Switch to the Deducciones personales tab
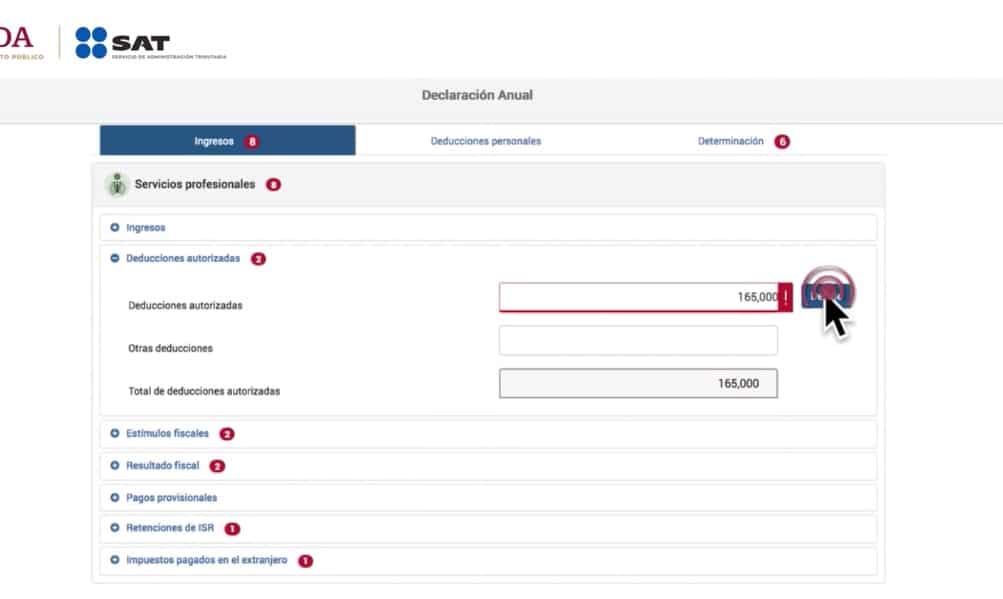 pyautogui.click(x=486, y=141)
